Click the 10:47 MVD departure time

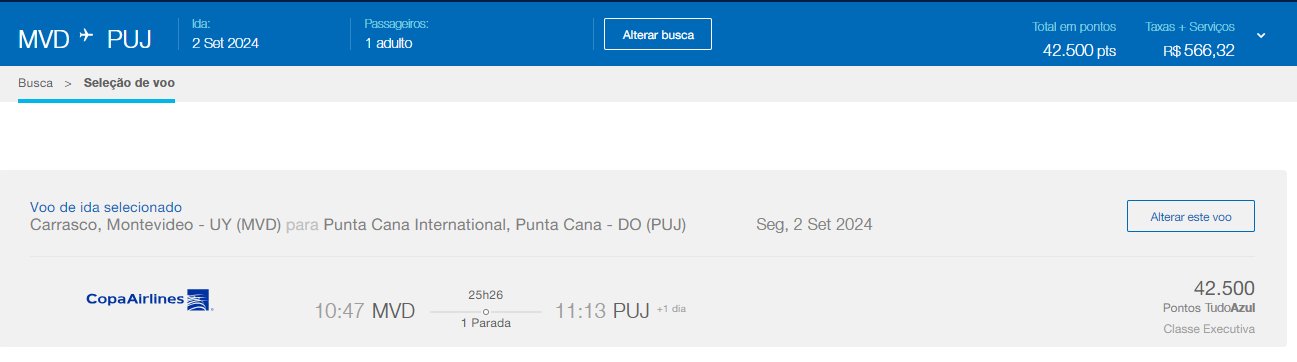pyautogui.click(x=364, y=310)
